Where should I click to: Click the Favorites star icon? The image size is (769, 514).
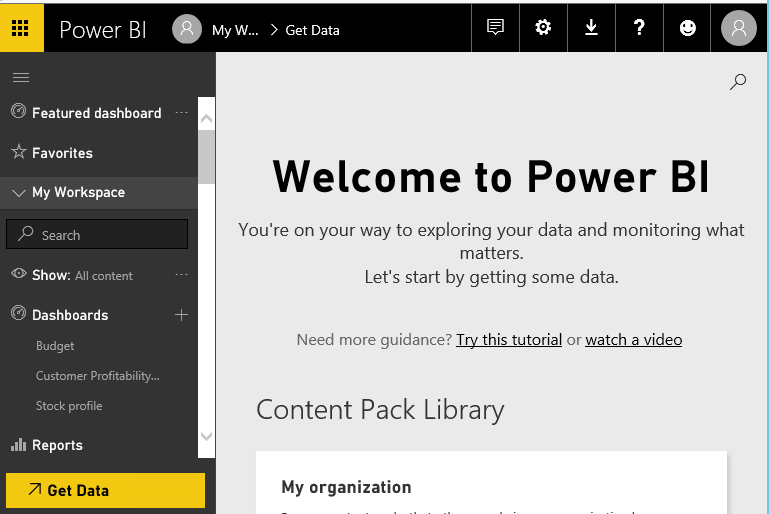(19, 152)
